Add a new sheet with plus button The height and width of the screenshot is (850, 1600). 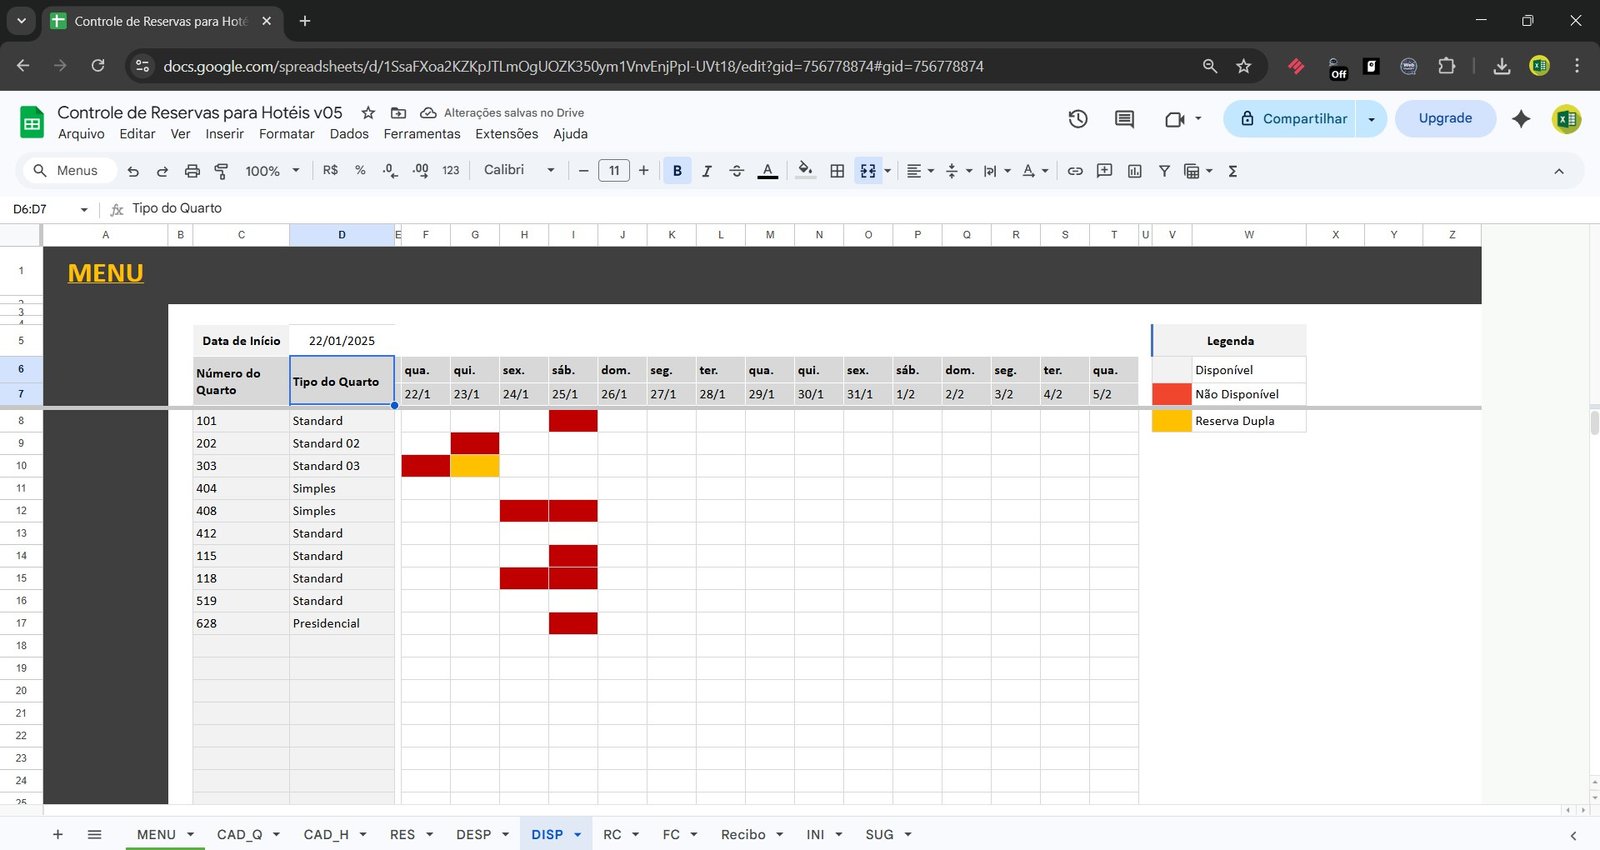58,834
